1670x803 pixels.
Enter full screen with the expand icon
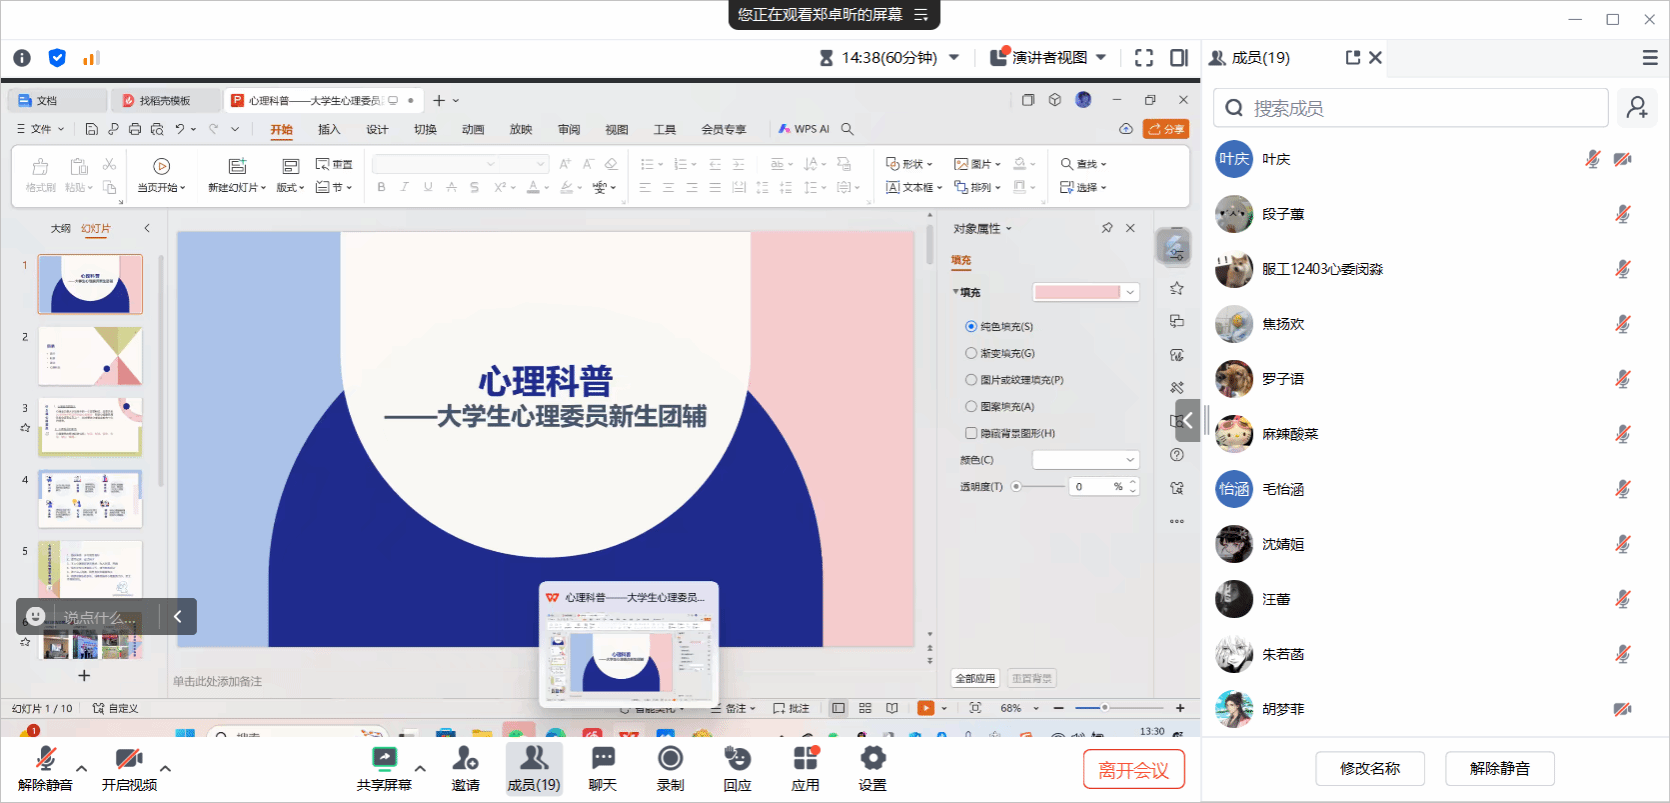point(1144,58)
